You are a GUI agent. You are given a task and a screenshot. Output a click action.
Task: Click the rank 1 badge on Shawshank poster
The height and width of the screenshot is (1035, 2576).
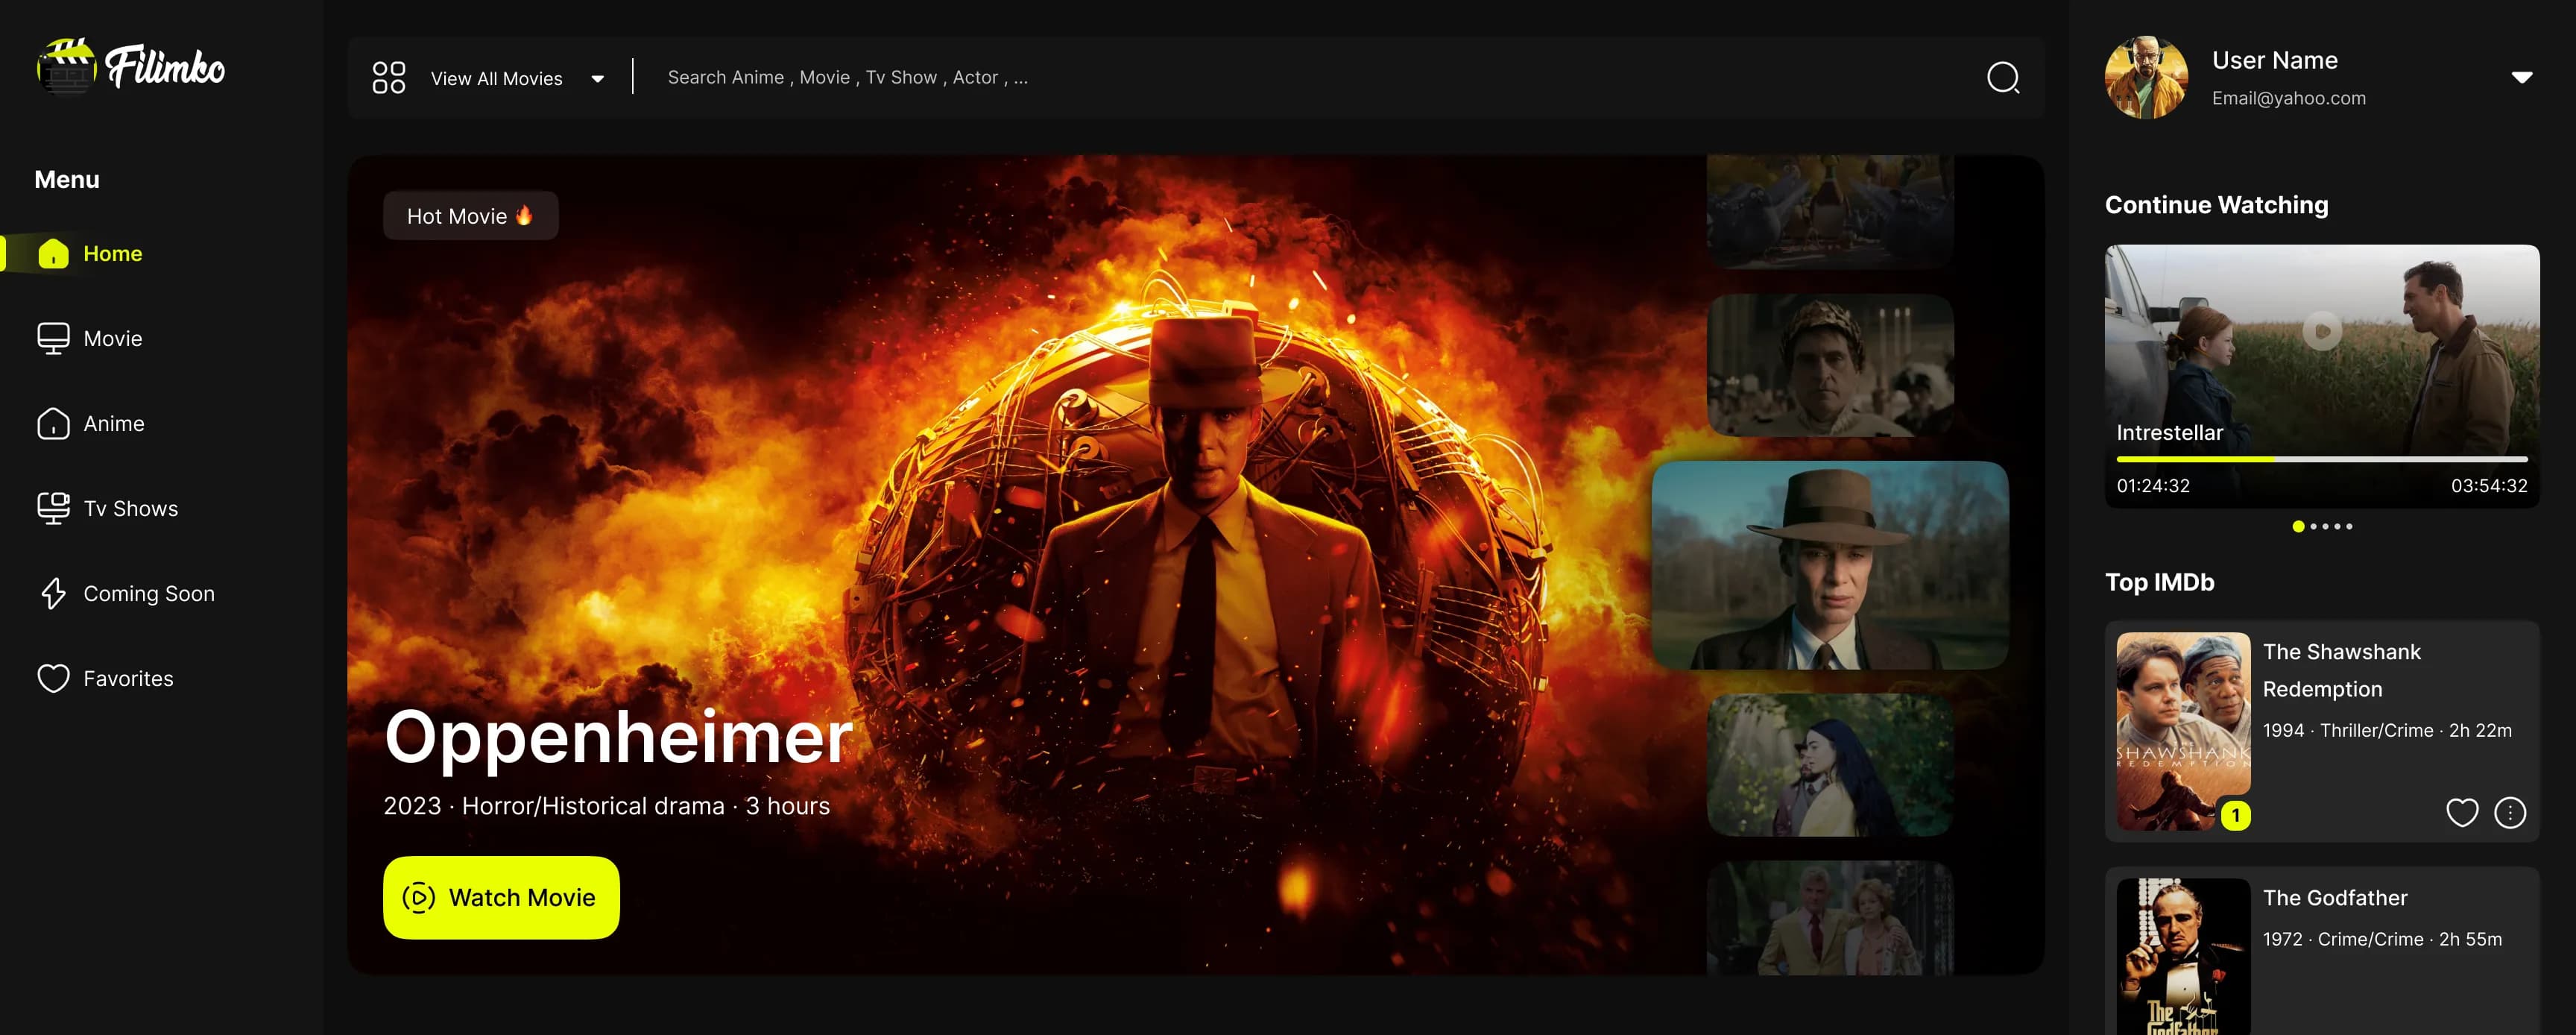pos(2236,816)
